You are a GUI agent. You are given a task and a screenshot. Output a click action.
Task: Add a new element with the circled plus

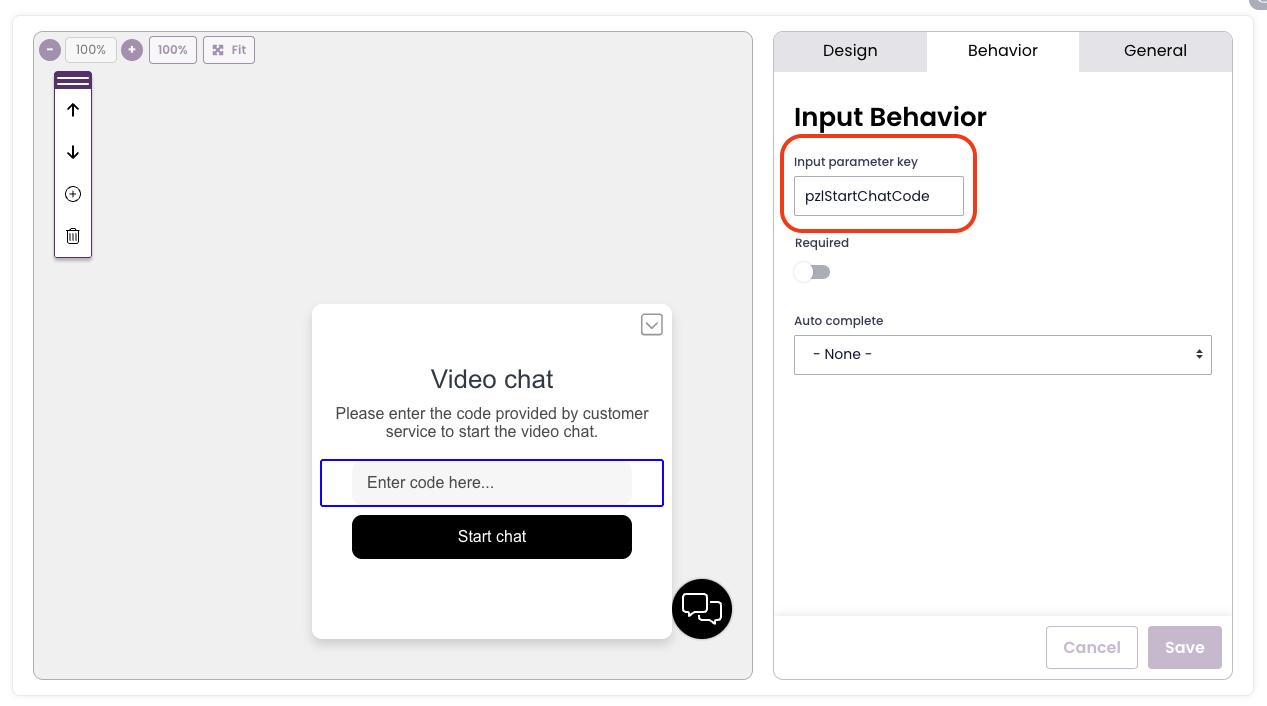coord(73,195)
